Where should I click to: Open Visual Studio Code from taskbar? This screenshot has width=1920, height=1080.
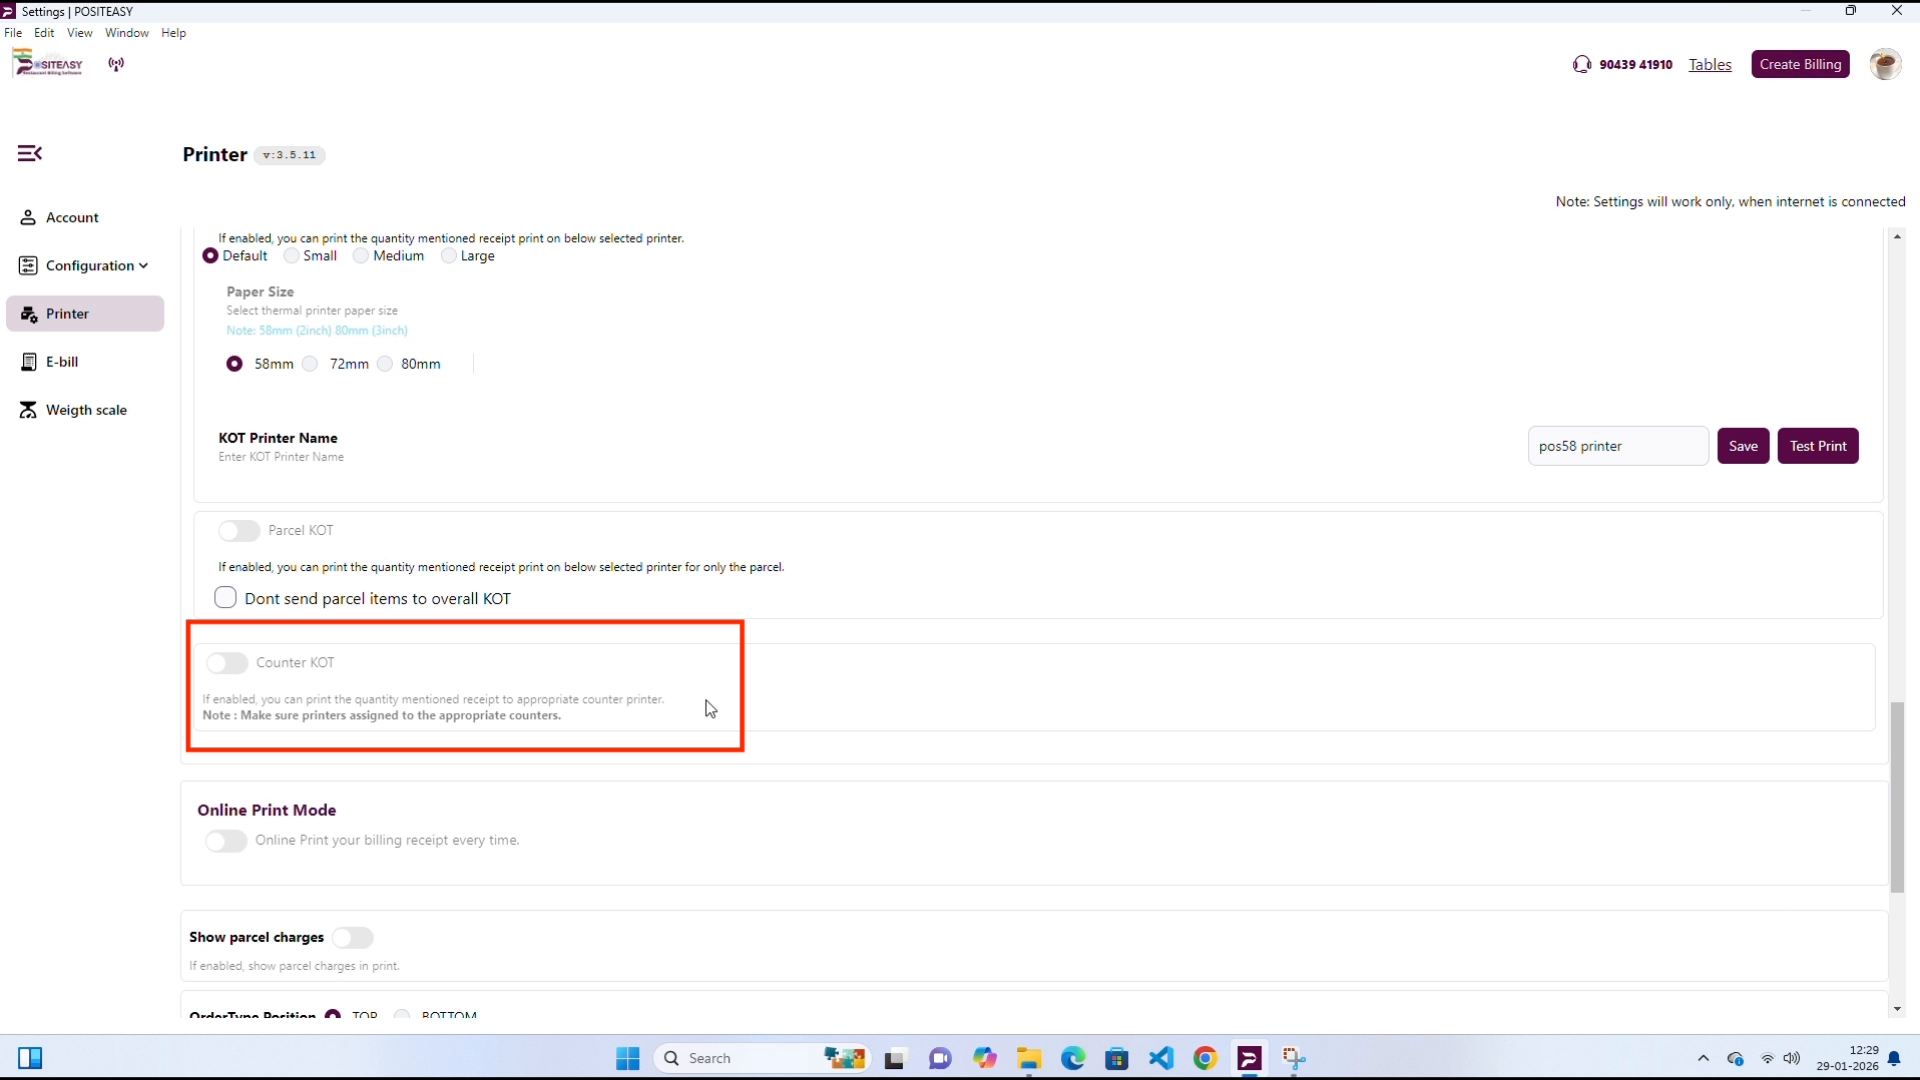click(x=1161, y=1058)
